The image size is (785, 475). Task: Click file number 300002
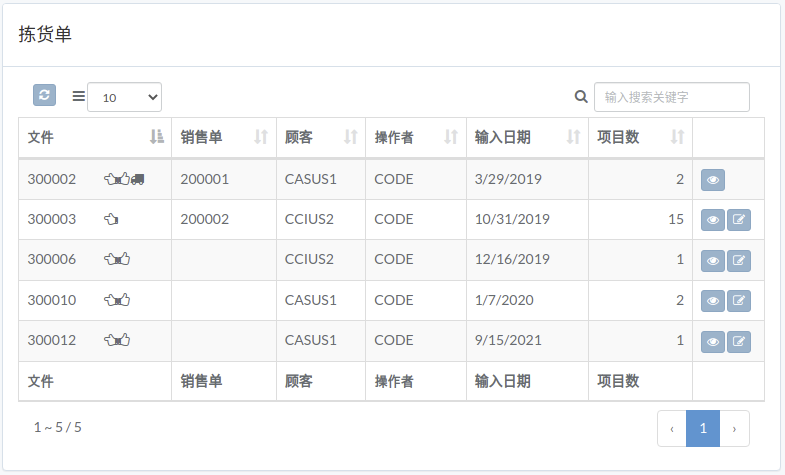coord(52,179)
